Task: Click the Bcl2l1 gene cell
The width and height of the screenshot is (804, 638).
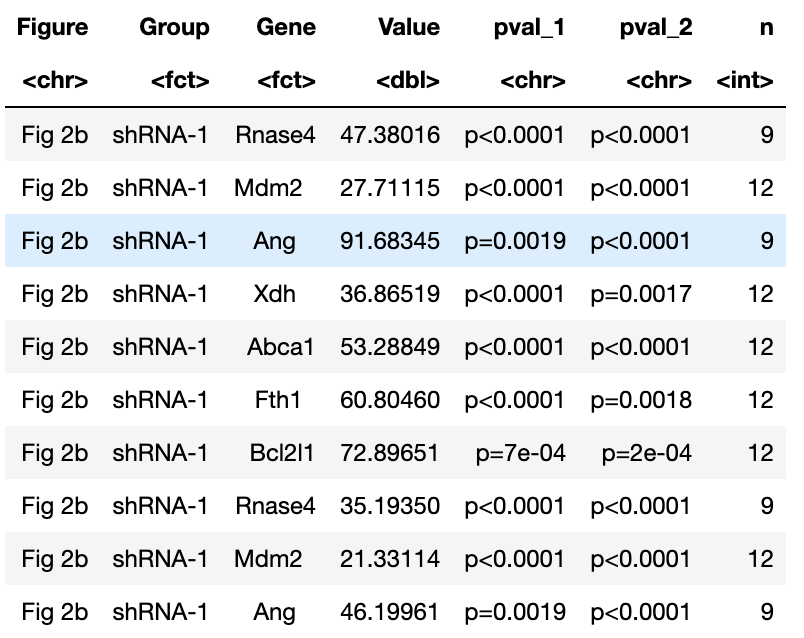Action: coord(282,453)
